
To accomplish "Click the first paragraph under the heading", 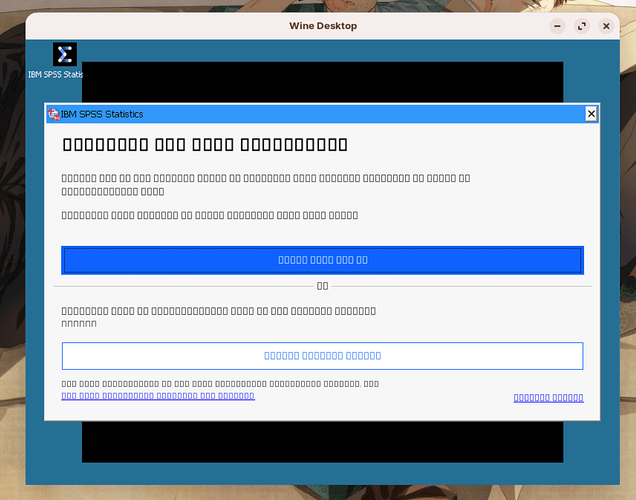I will [265, 184].
